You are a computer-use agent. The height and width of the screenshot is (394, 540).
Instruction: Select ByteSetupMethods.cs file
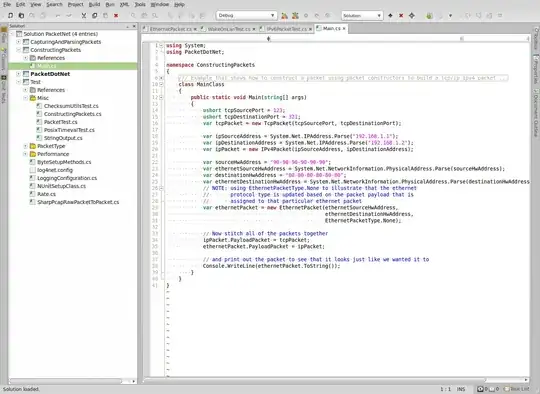click(x=64, y=162)
